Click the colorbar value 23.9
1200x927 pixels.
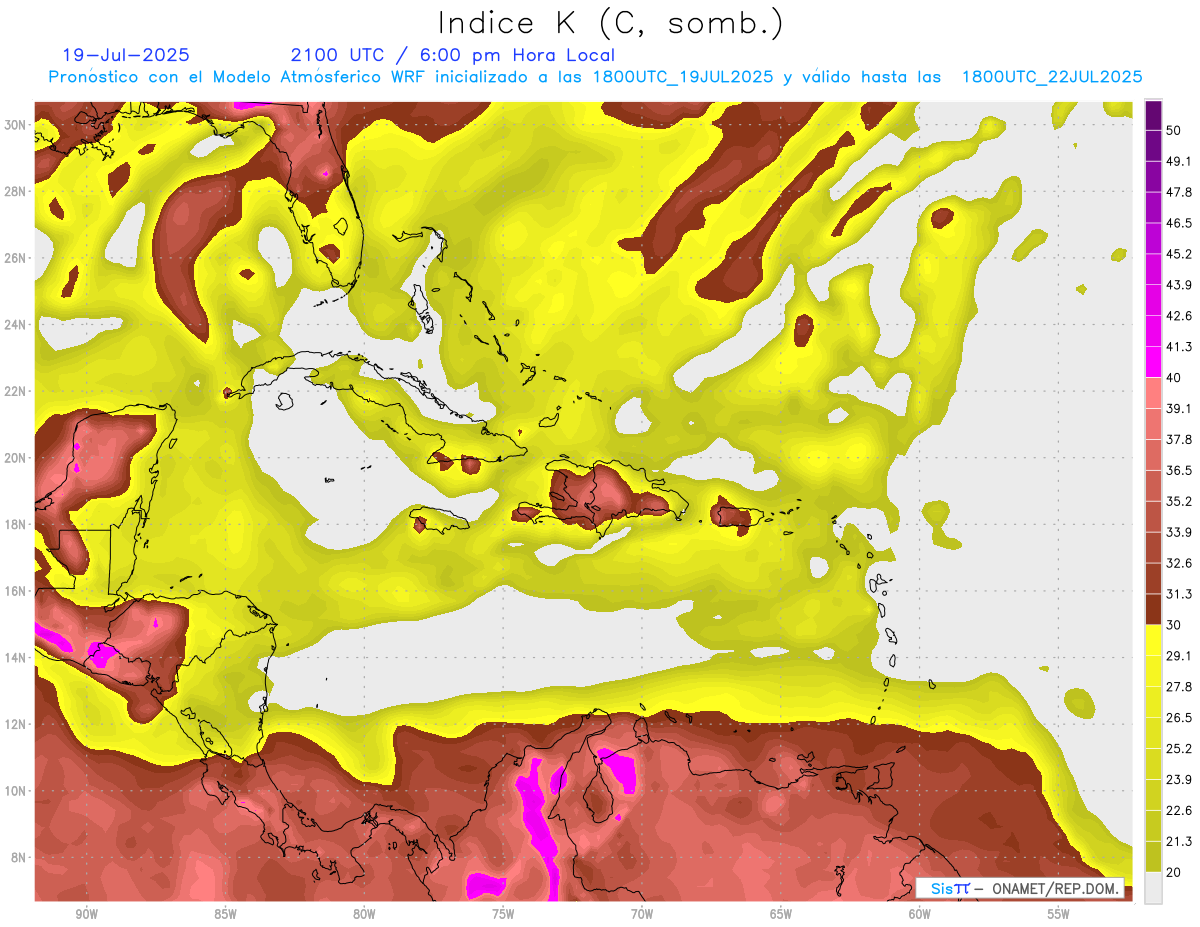click(1179, 779)
